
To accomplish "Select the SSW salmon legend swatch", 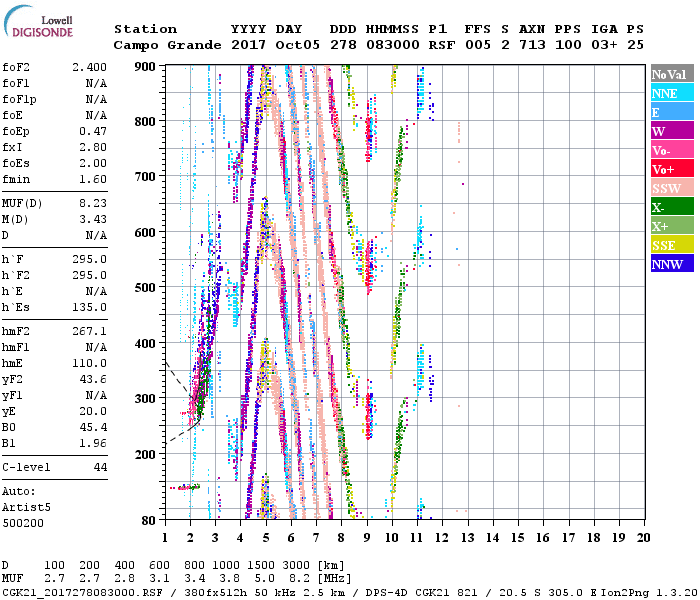I will click(672, 188).
